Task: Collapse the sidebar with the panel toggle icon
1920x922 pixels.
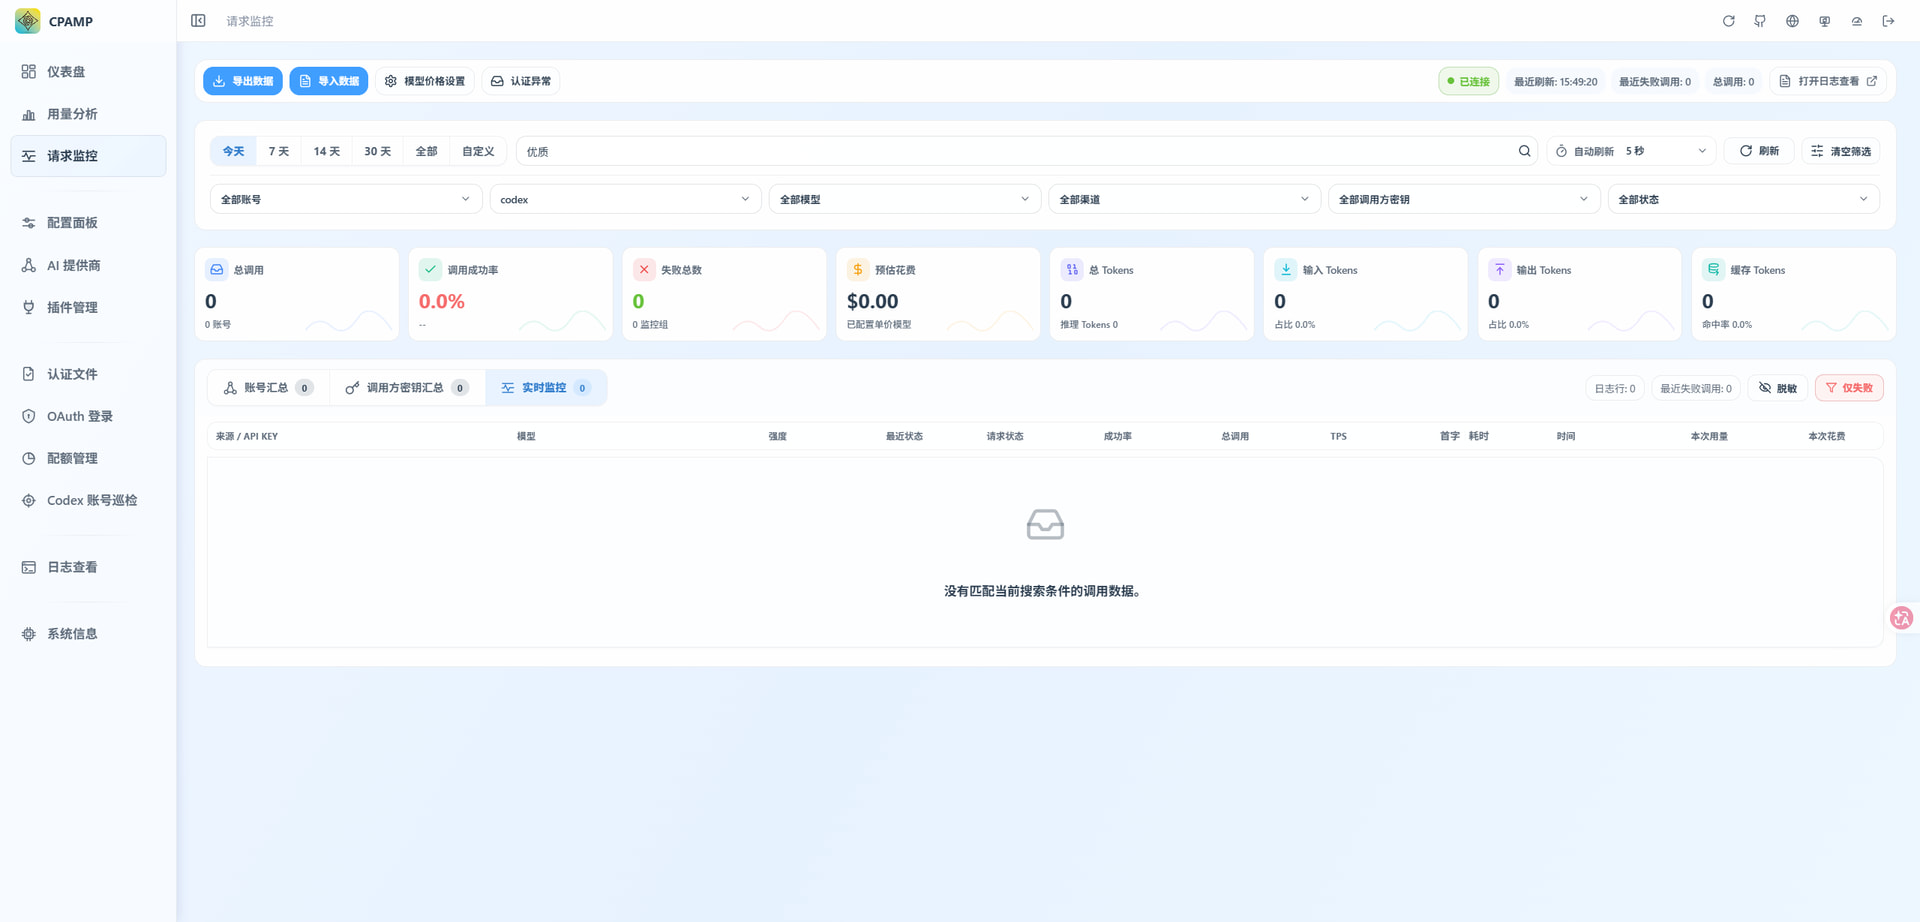Action: click(198, 21)
